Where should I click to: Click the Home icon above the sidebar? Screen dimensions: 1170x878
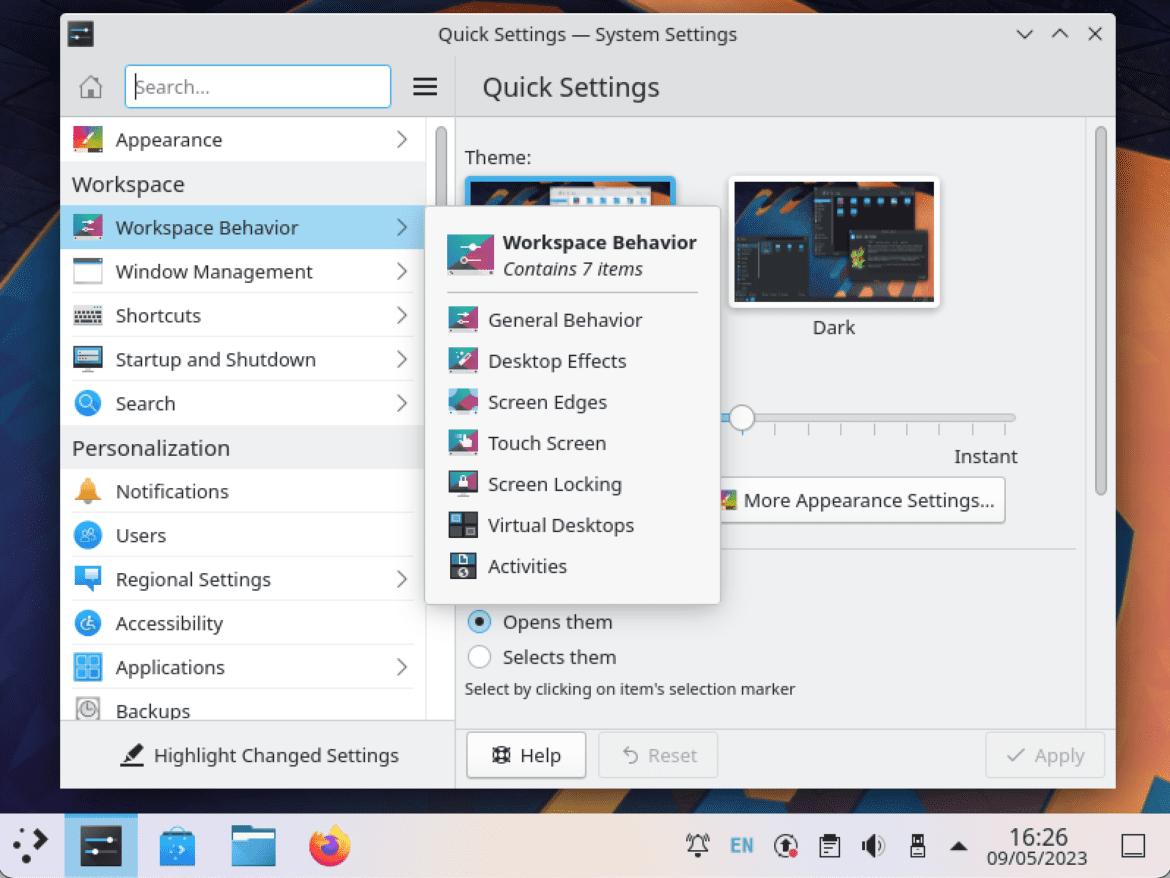89,87
